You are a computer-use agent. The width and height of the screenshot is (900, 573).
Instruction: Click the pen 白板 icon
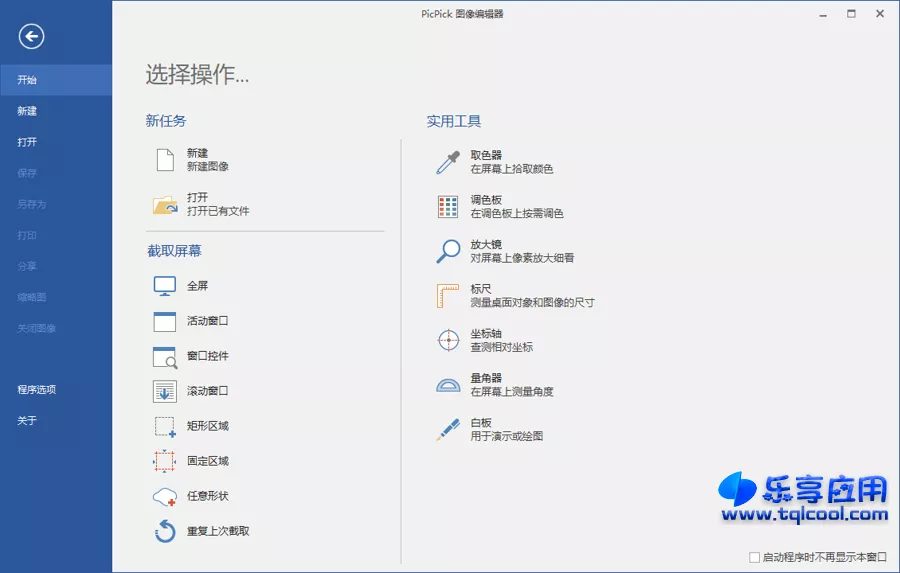point(448,429)
